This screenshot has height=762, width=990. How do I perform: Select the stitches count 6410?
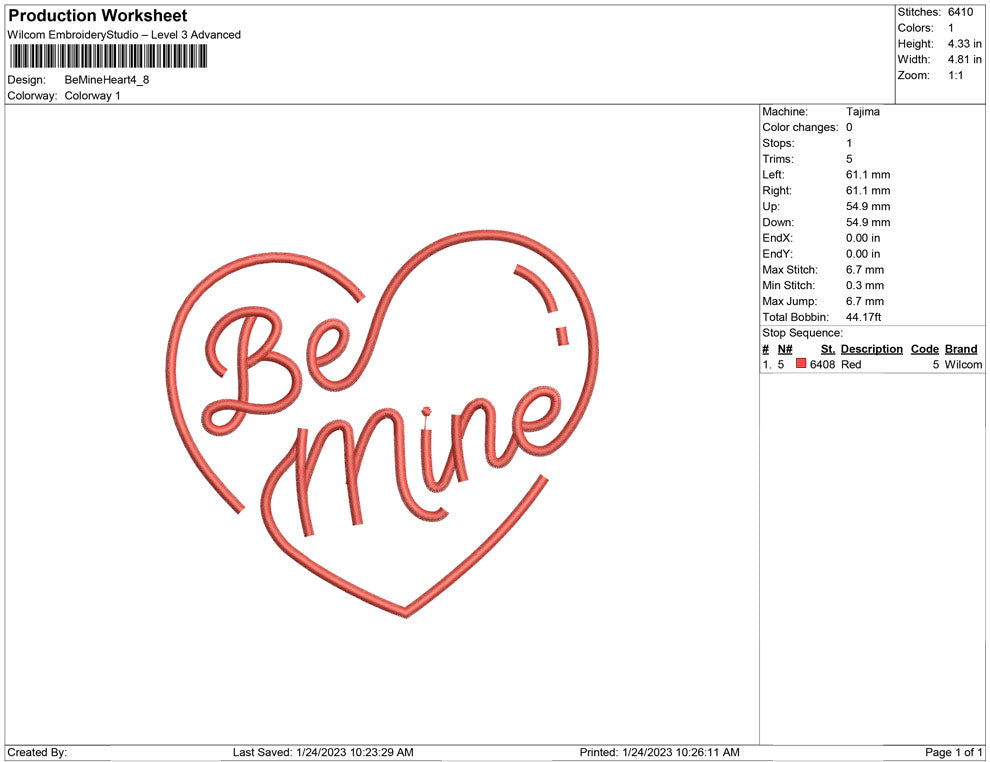960,12
